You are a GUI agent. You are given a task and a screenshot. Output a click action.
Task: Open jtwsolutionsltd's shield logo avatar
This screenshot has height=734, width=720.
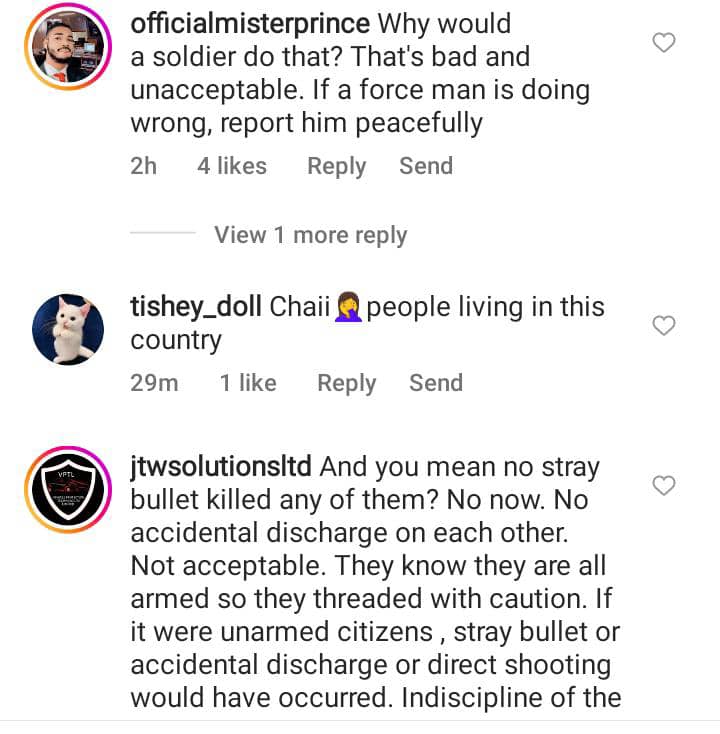[68, 489]
